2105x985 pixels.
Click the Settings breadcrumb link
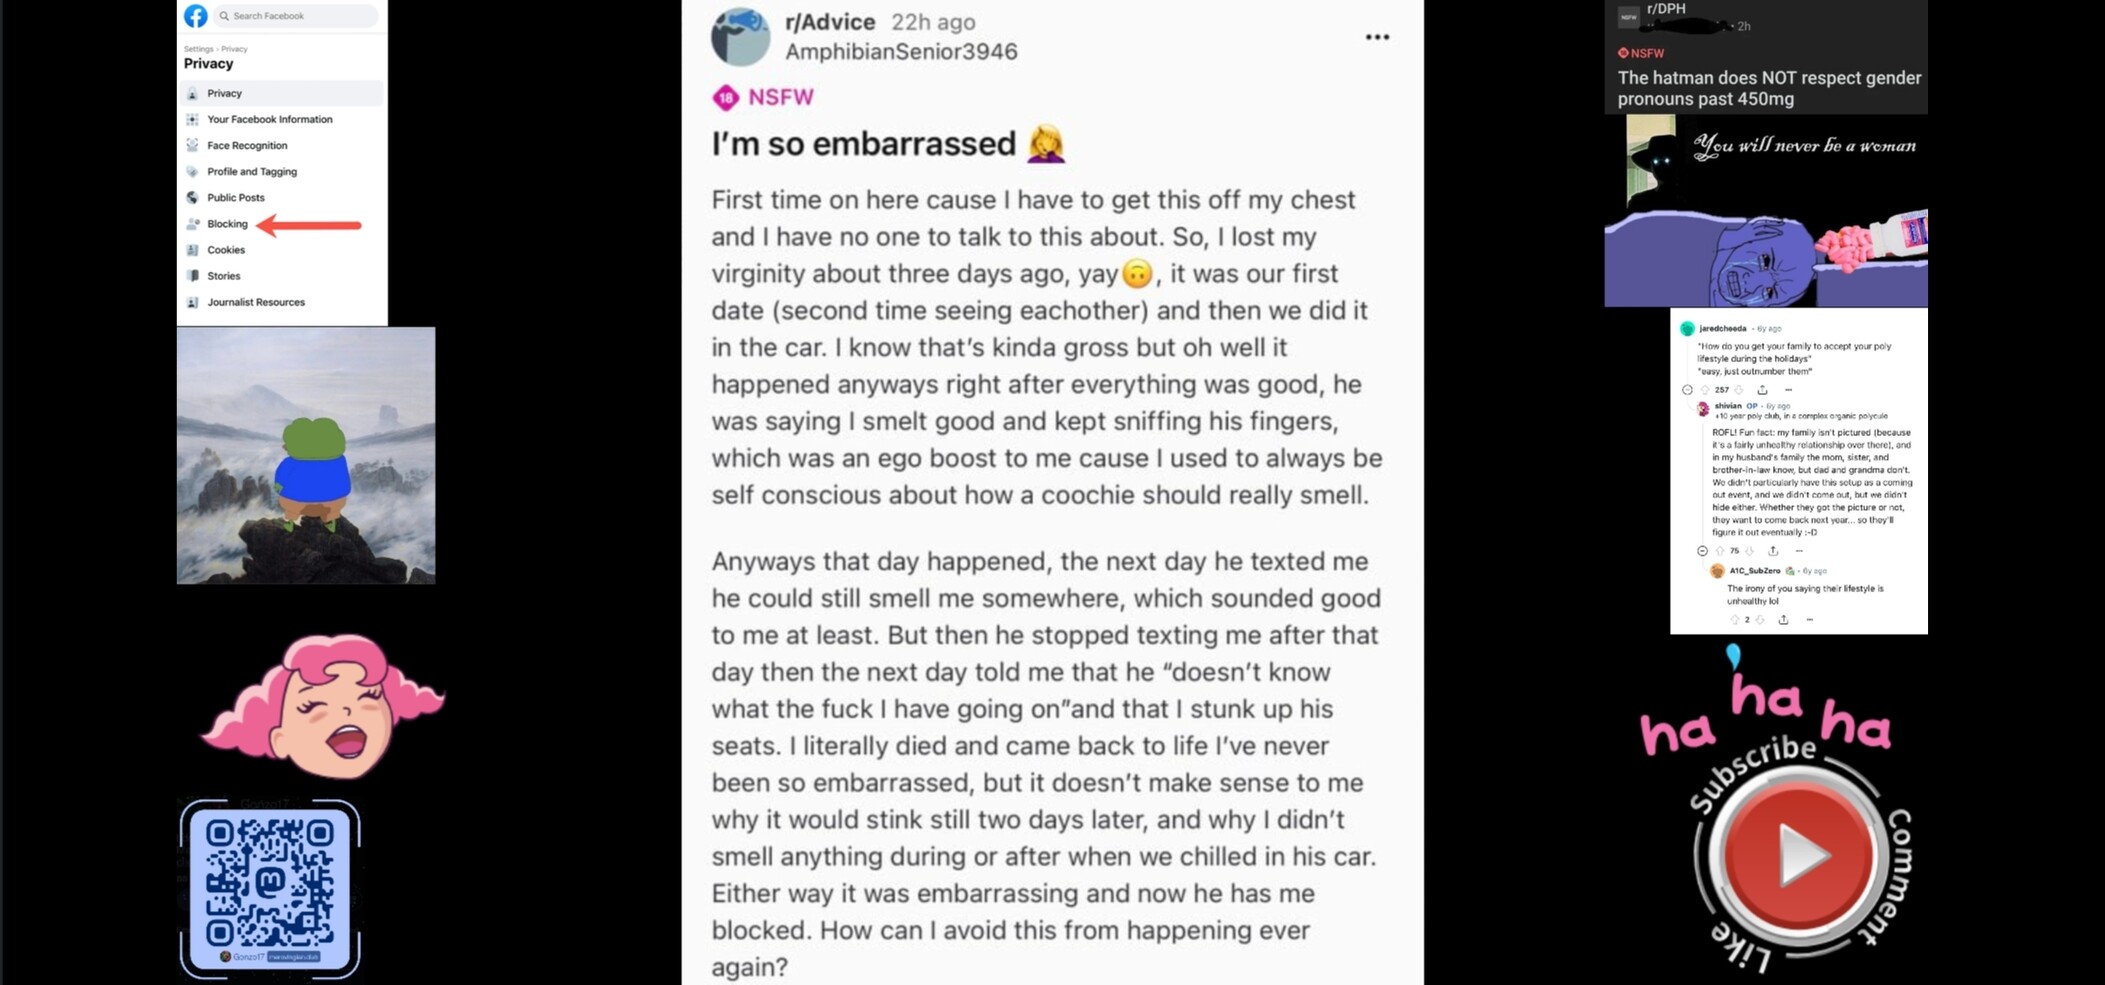pos(198,49)
